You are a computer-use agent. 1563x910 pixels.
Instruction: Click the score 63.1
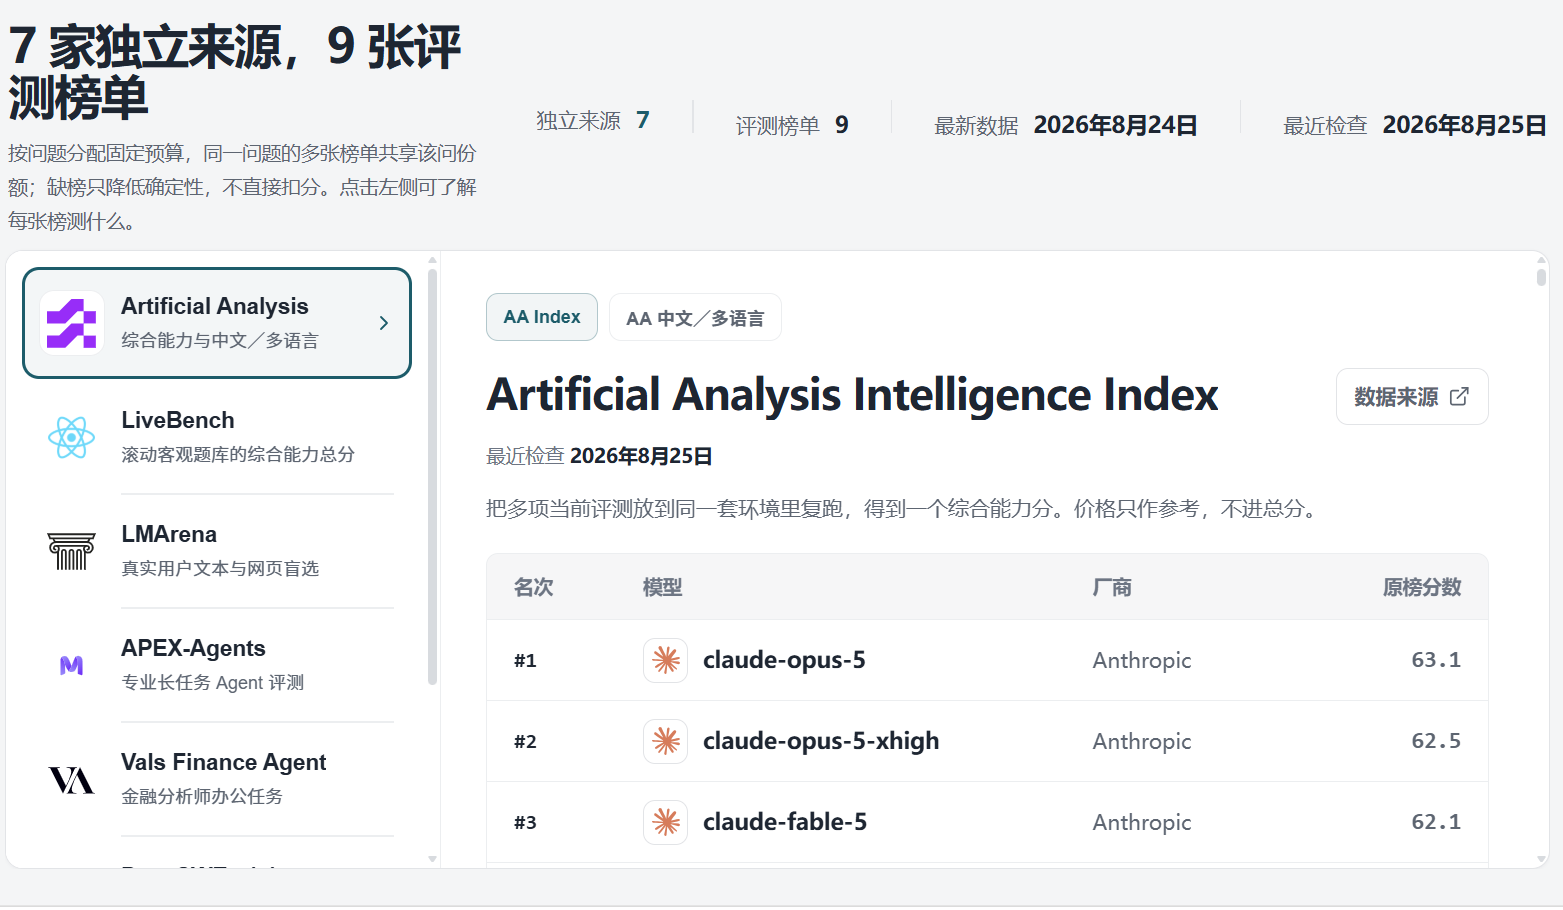point(1436,660)
